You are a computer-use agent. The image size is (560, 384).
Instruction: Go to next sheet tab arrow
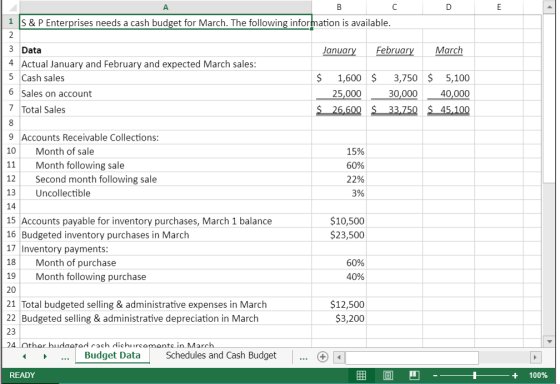(x=45, y=356)
